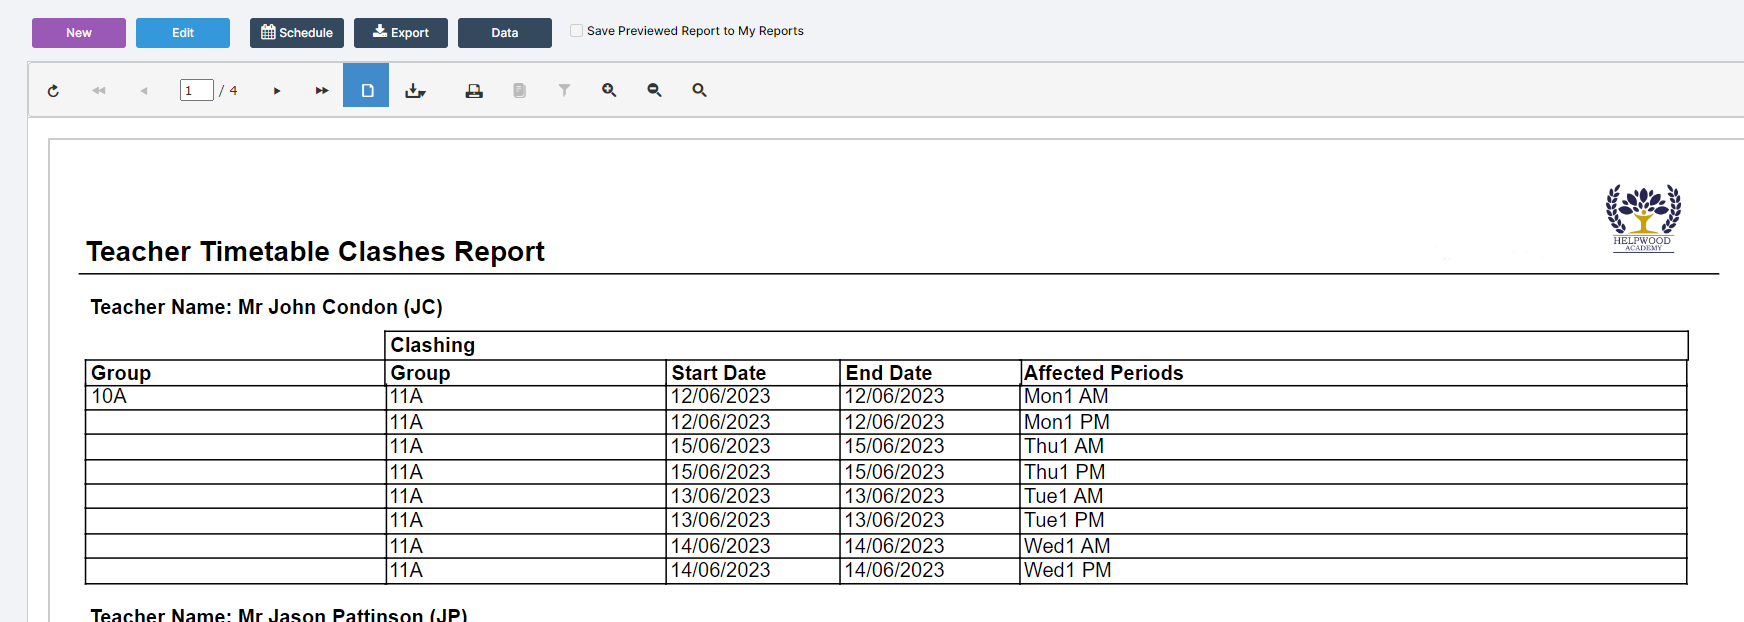Jump to the last report page
The width and height of the screenshot is (1744, 622).
pos(322,91)
